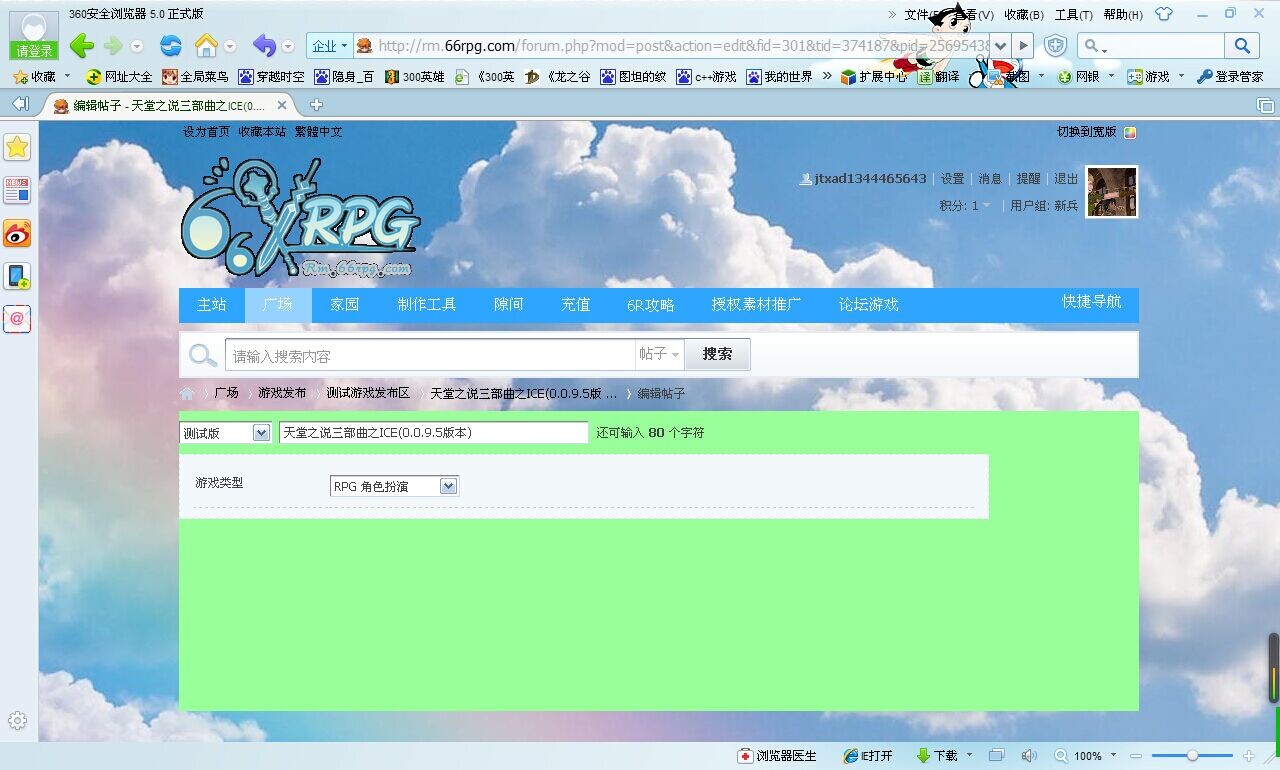Expand the 下载 dropdown arrow in status bar

click(x=969, y=756)
